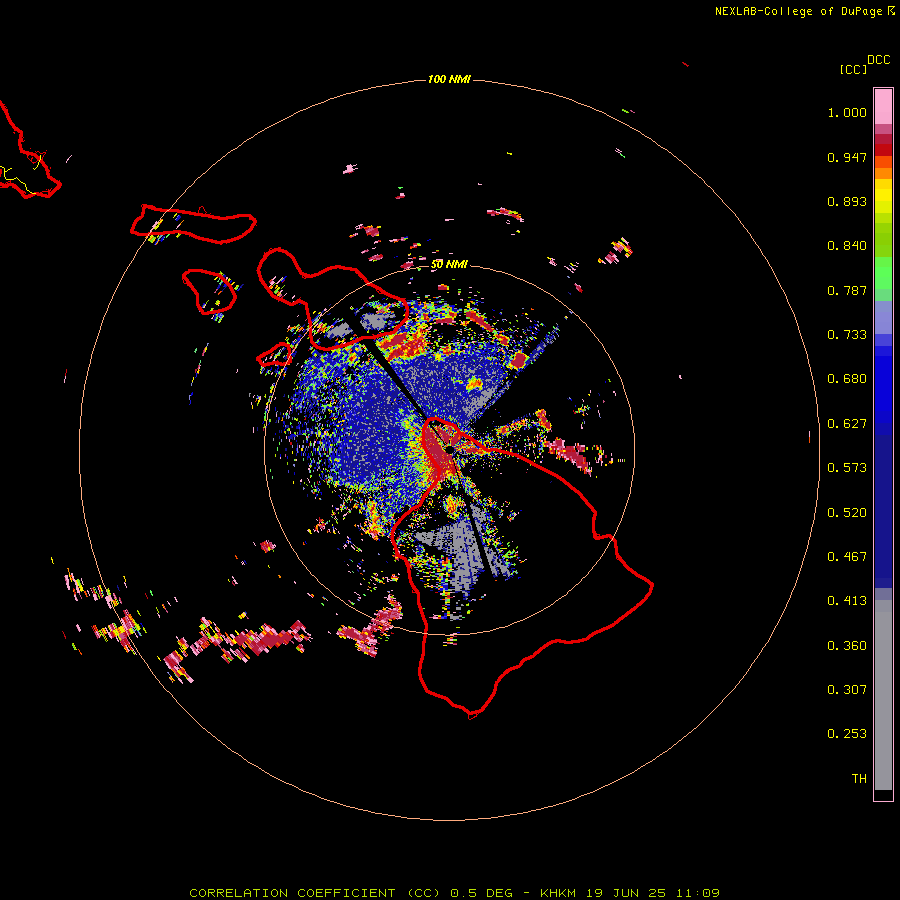
Task: Click the 0.413 scale value
Action: (847, 601)
